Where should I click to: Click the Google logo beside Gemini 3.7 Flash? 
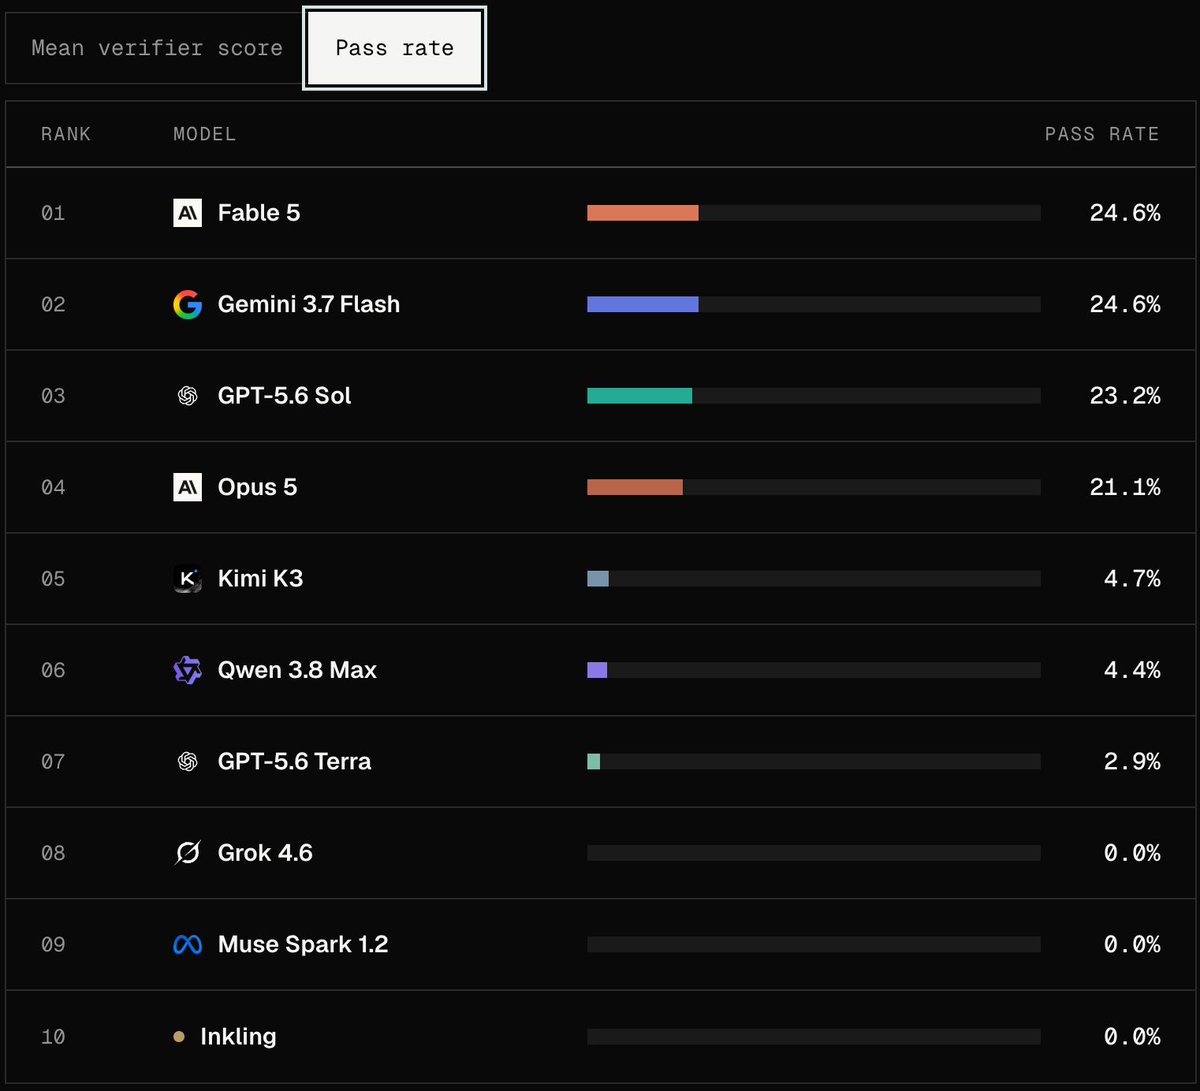point(187,304)
